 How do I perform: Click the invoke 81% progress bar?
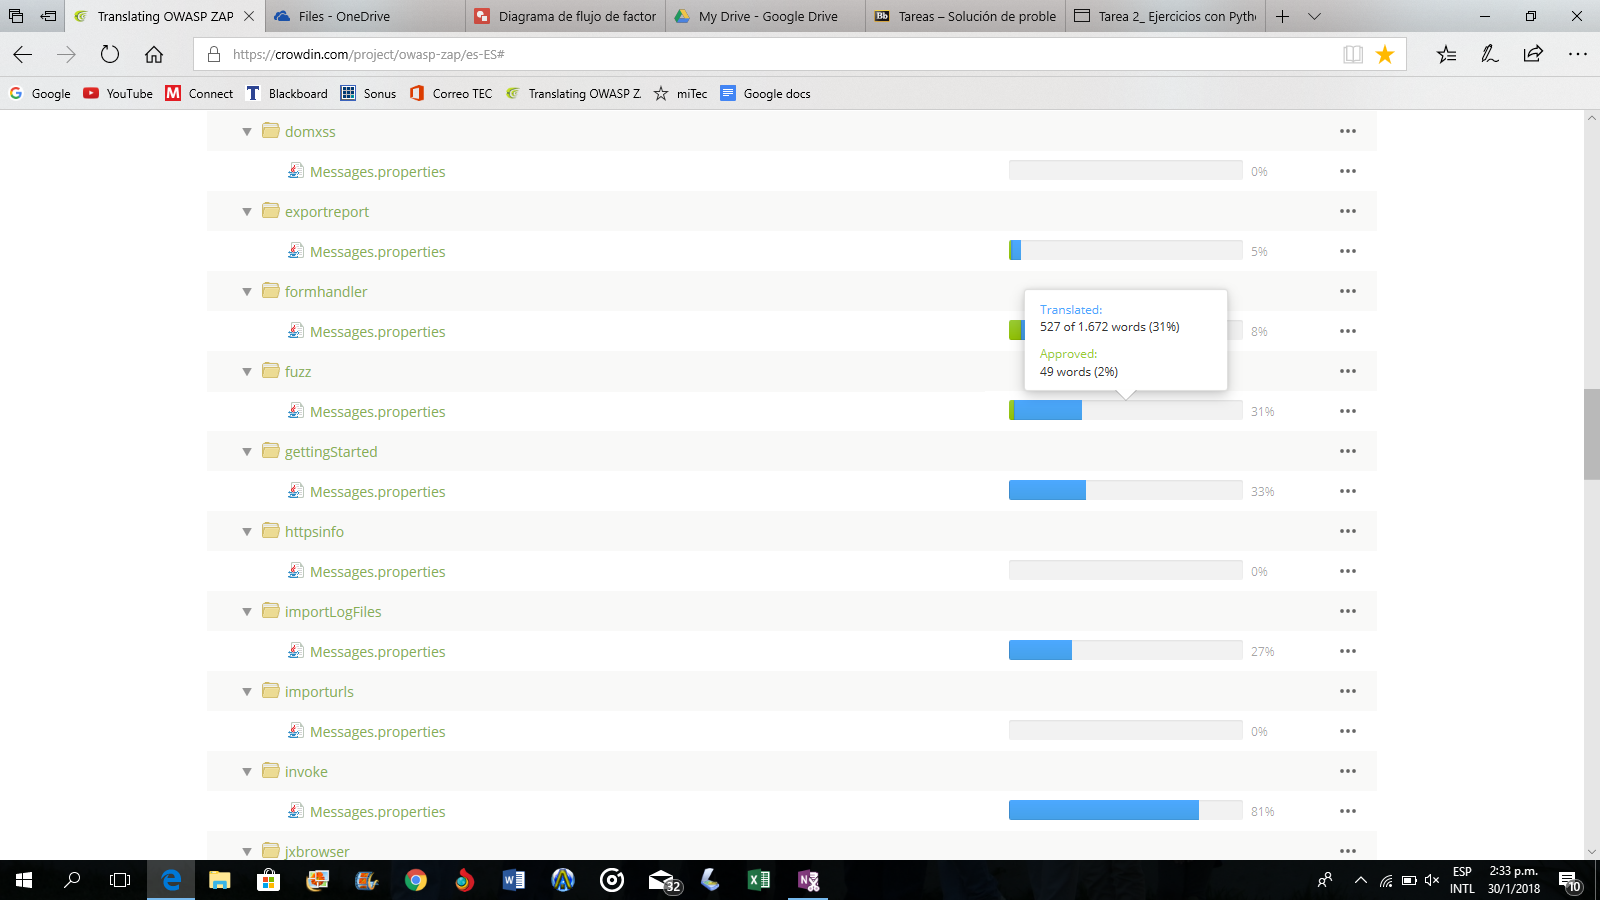point(1125,810)
